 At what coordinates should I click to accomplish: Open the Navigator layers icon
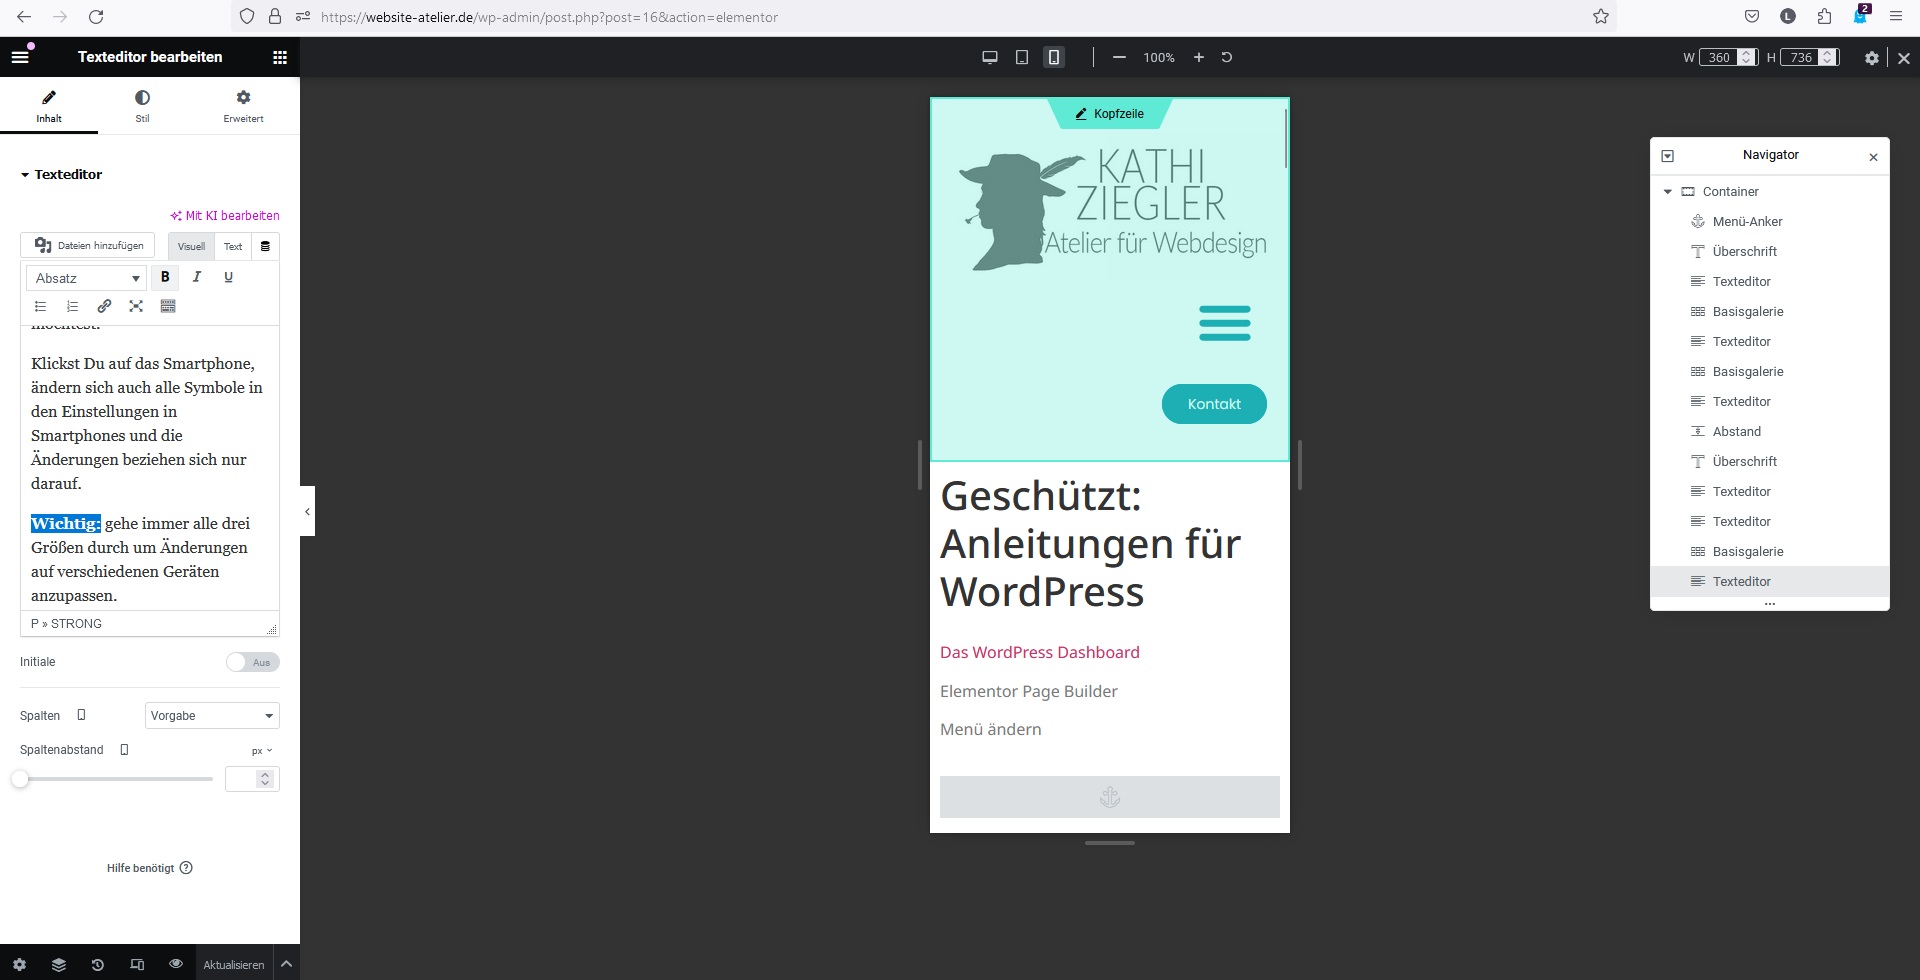pyautogui.click(x=58, y=964)
